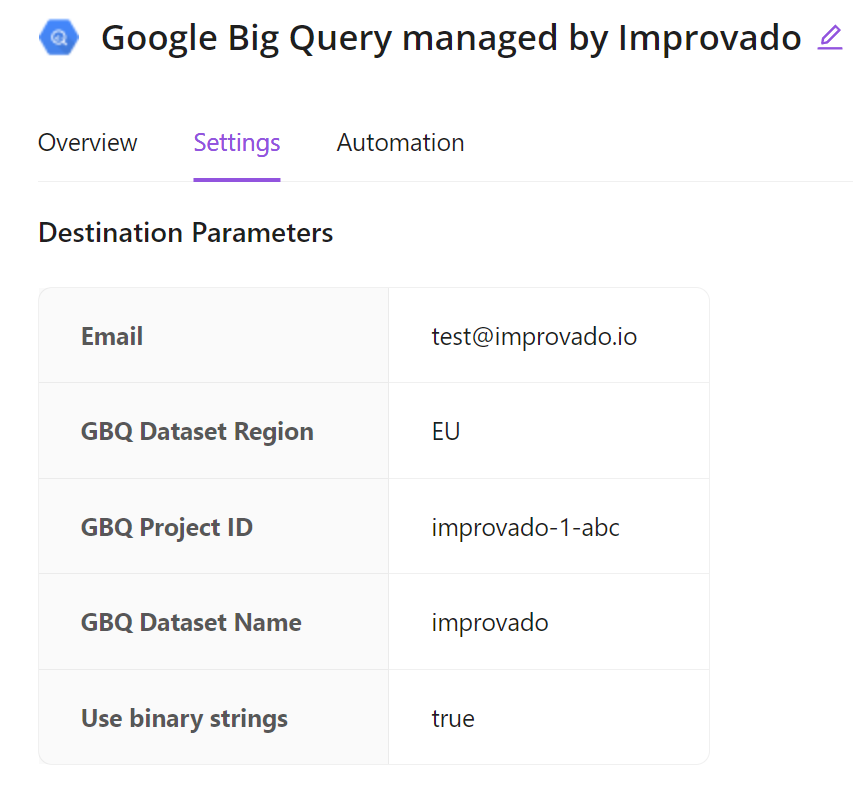
Task: Click the improvado dataset name value
Action: 490,622
